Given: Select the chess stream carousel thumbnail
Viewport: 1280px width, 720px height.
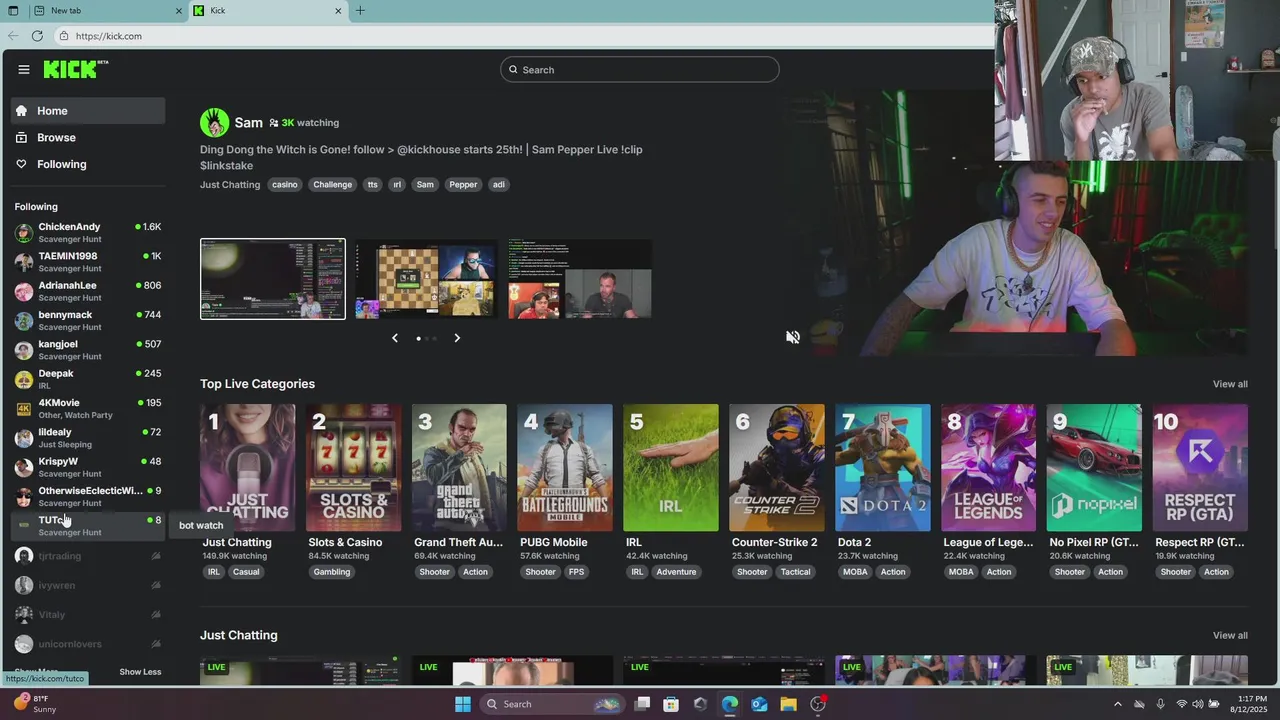Looking at the screenshot, I should (426, 279).
